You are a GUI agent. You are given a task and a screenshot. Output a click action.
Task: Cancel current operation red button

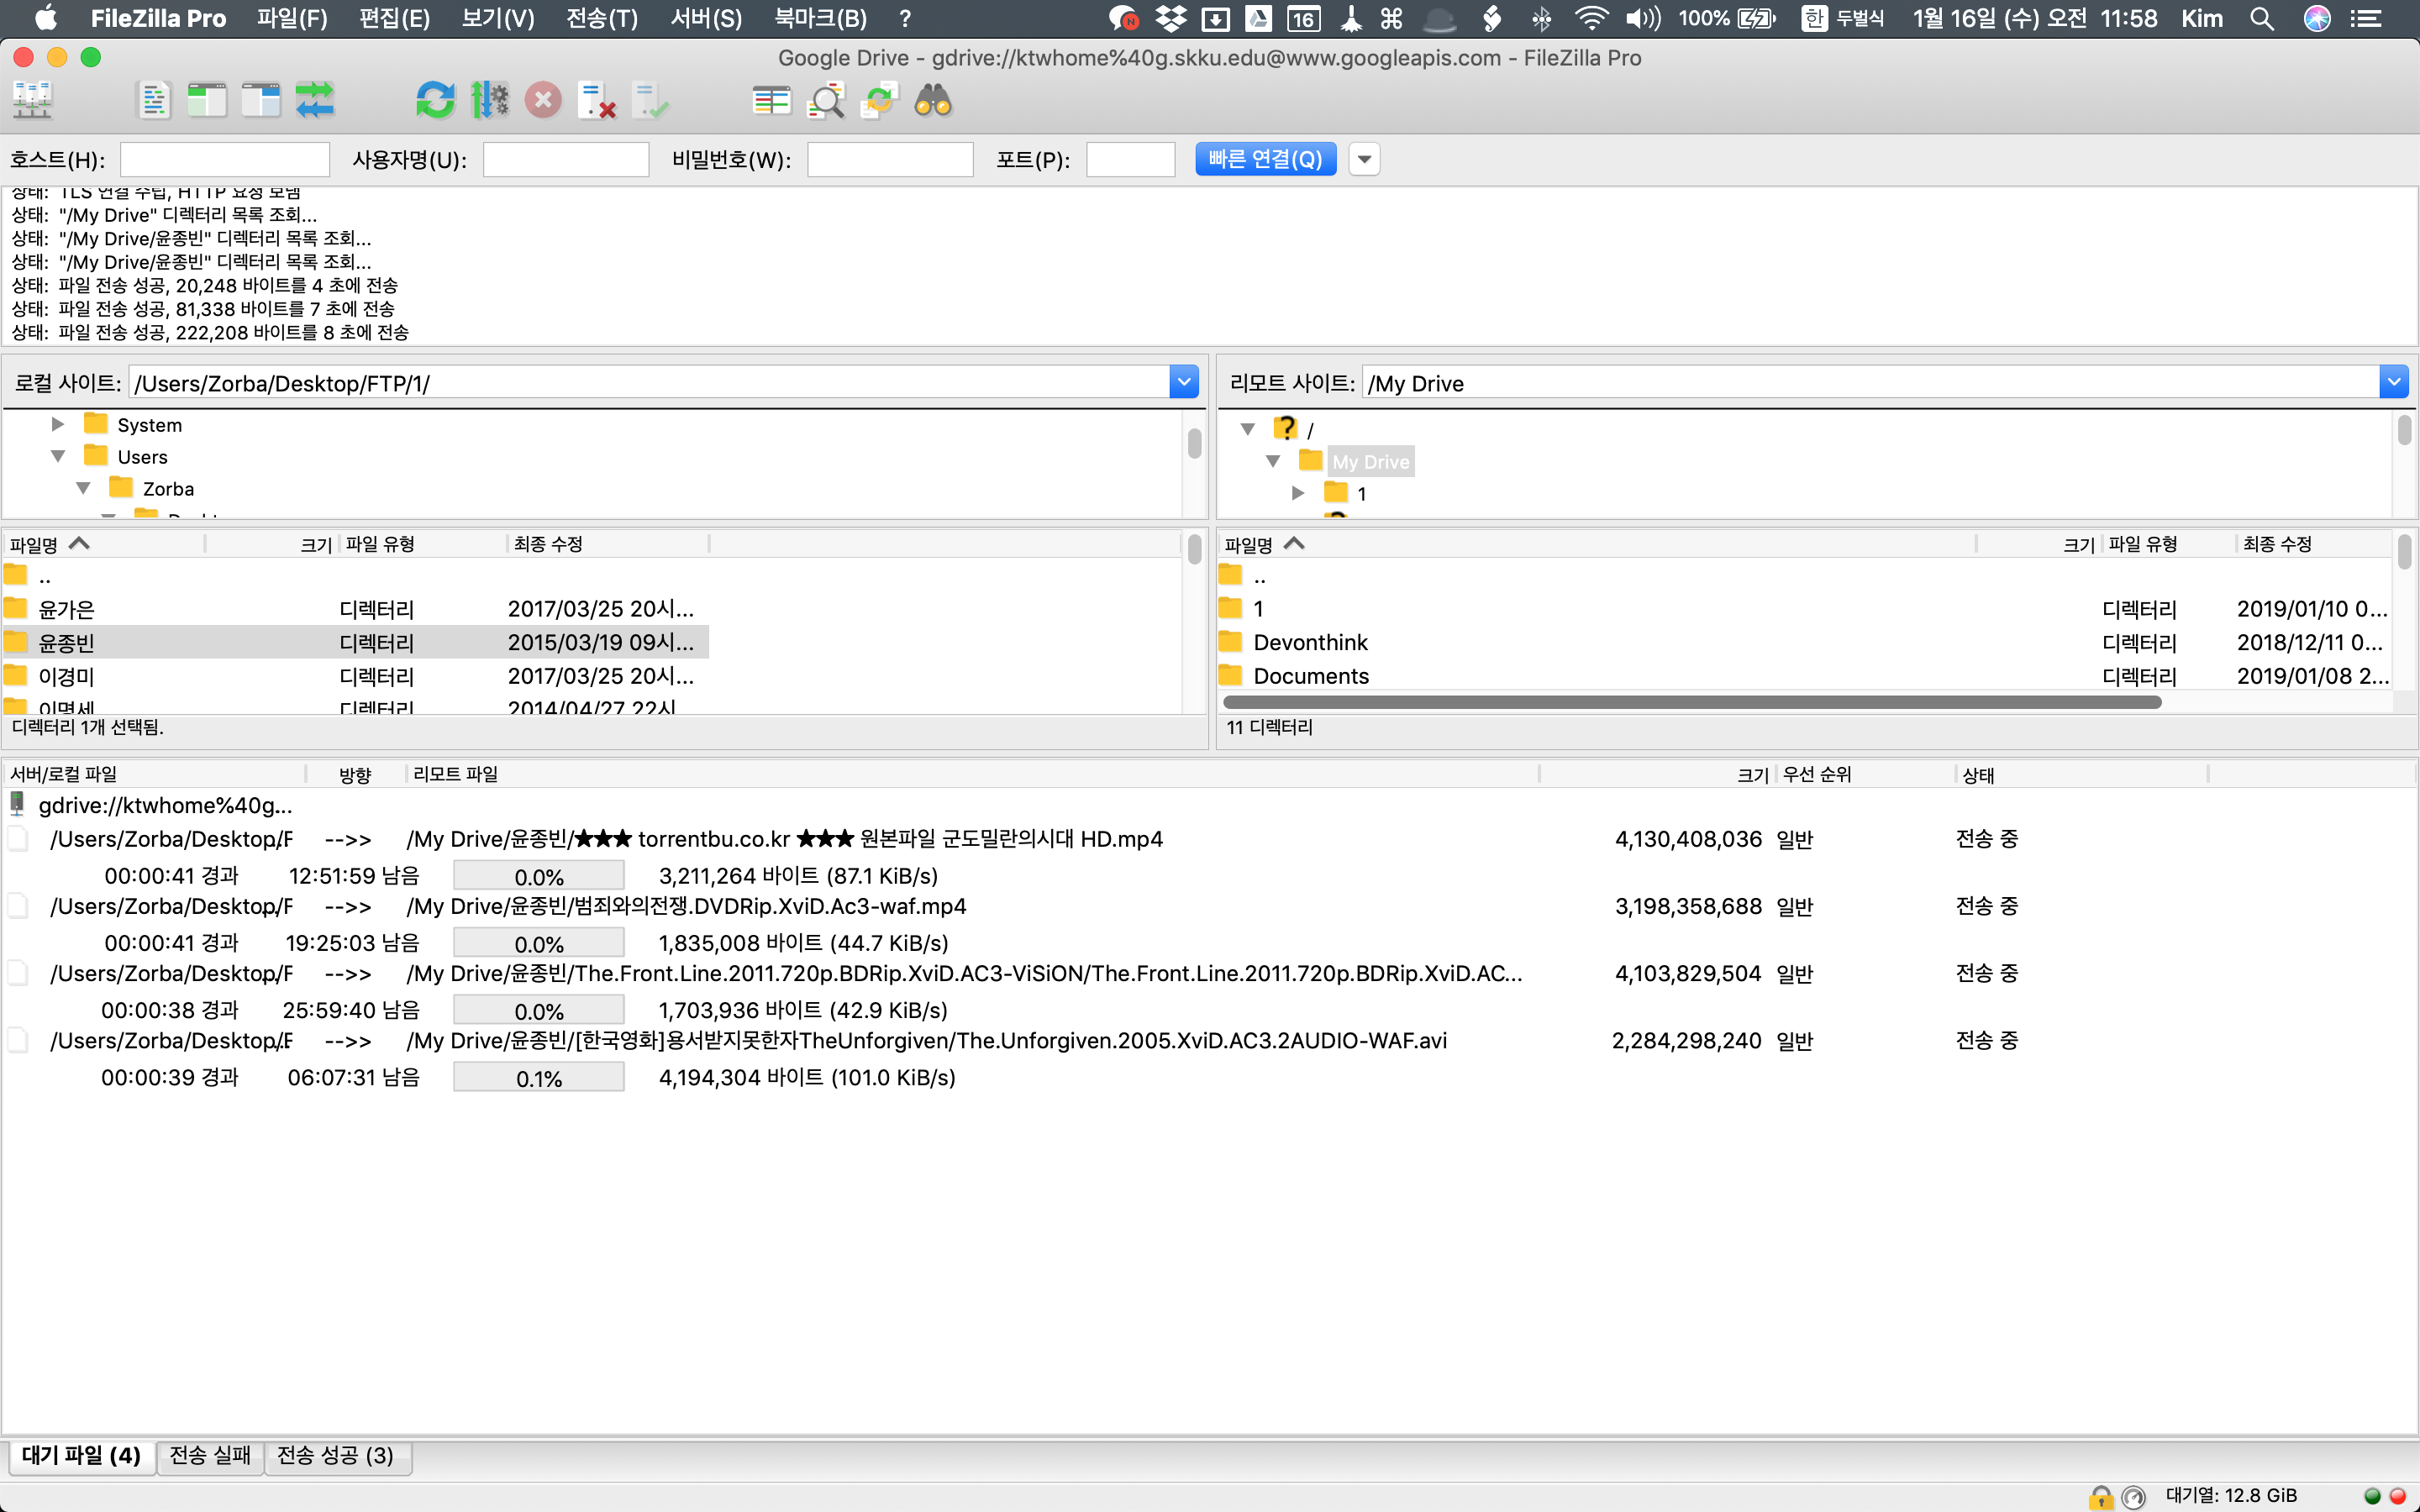pos(543,100)
